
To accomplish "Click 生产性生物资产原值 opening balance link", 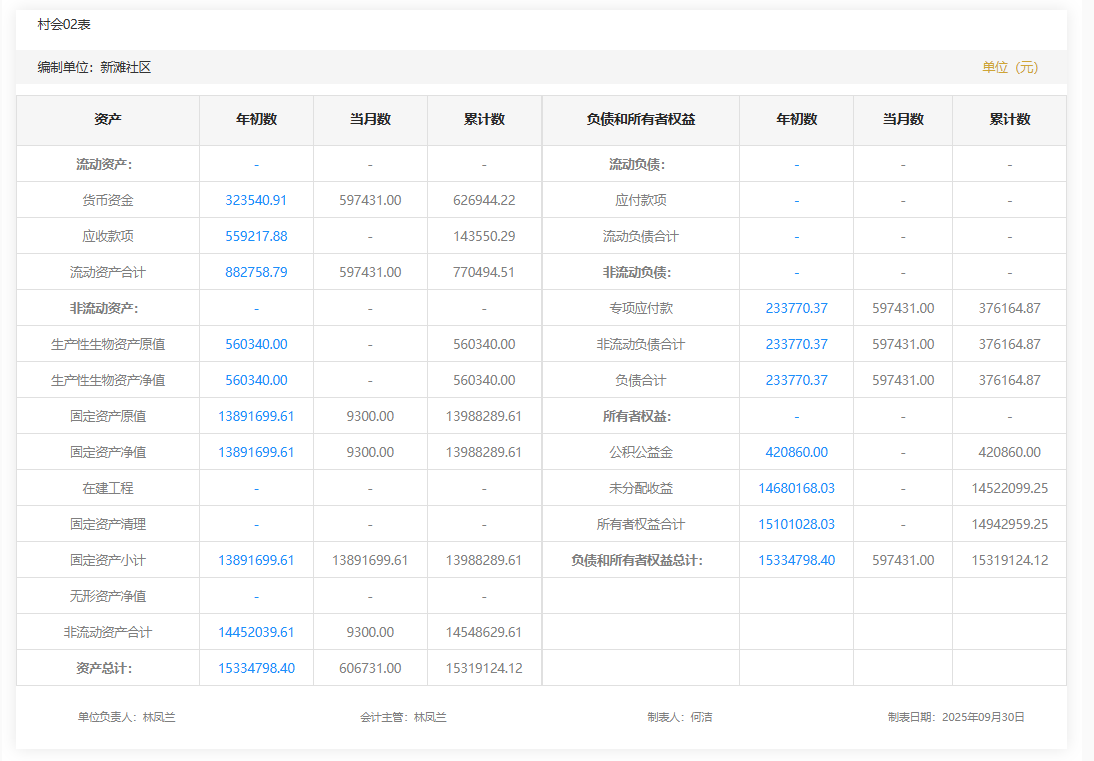I will [x=256, y=344].
